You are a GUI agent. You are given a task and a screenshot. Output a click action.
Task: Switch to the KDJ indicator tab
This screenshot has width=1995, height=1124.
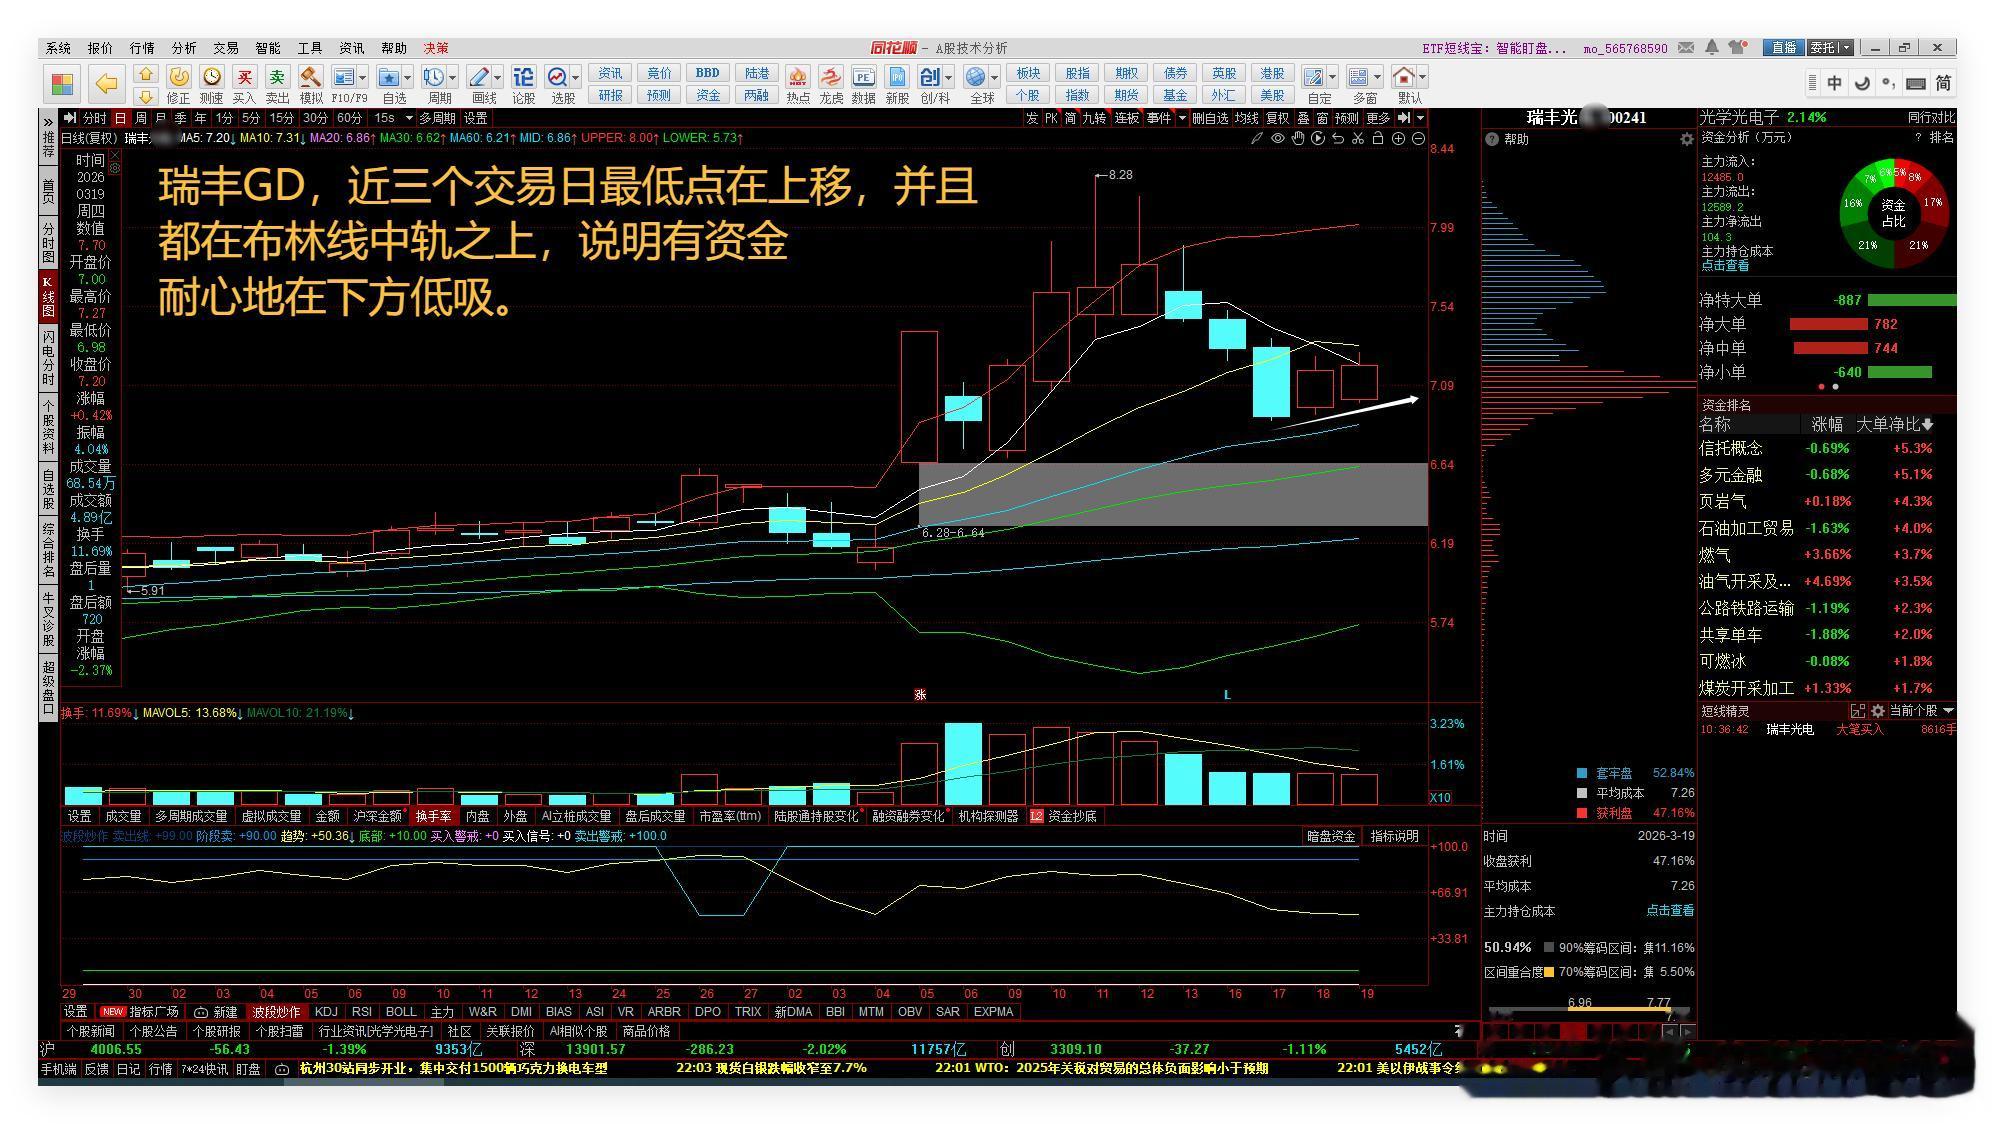(326, 1012)
